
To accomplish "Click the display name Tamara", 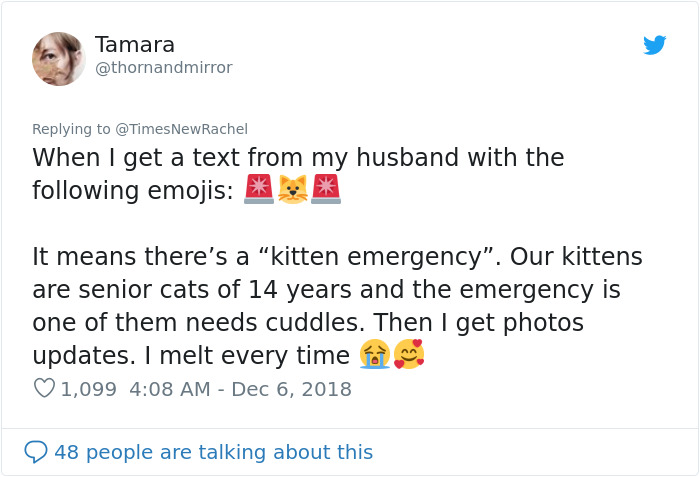I will (135, 45).
